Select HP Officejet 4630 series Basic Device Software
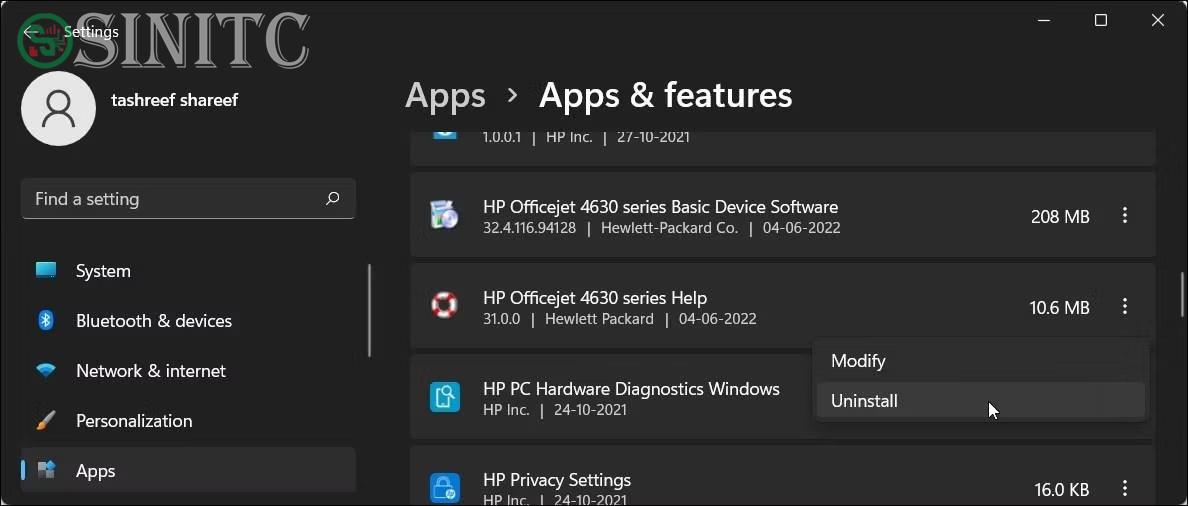The image size is (1188, 506). 783,216
